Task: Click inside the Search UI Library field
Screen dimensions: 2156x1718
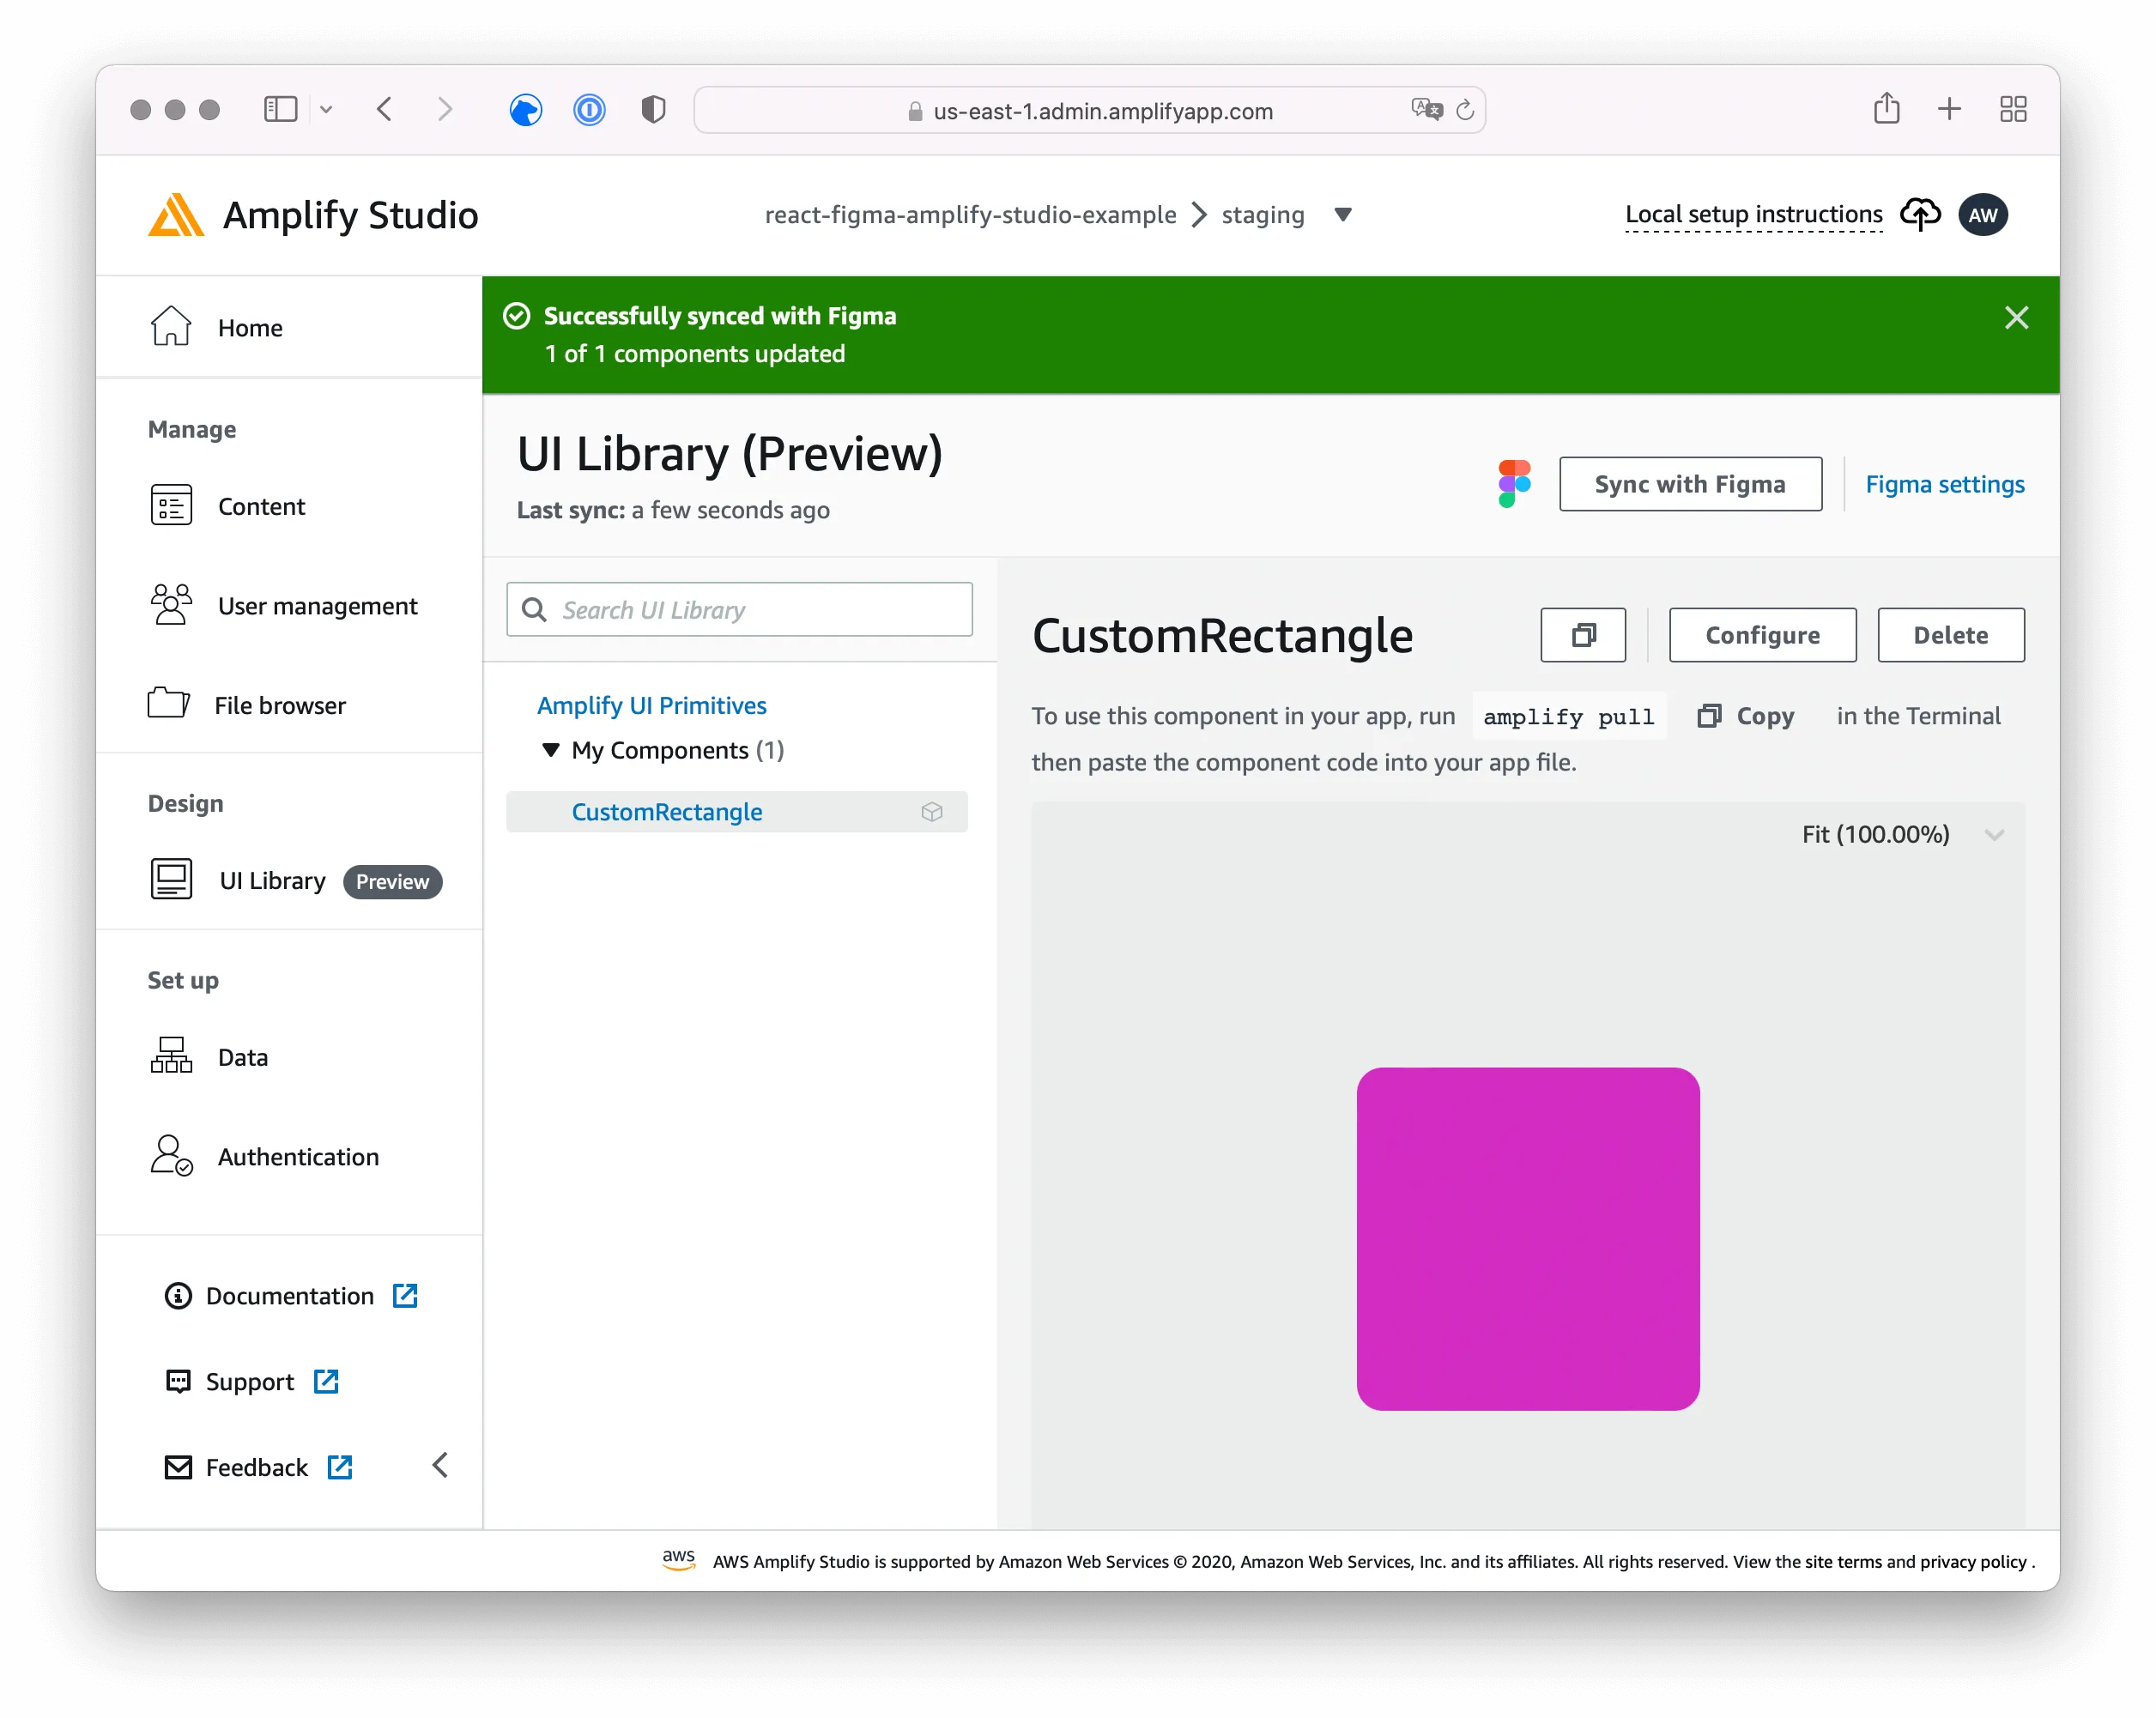Action: 740,609
